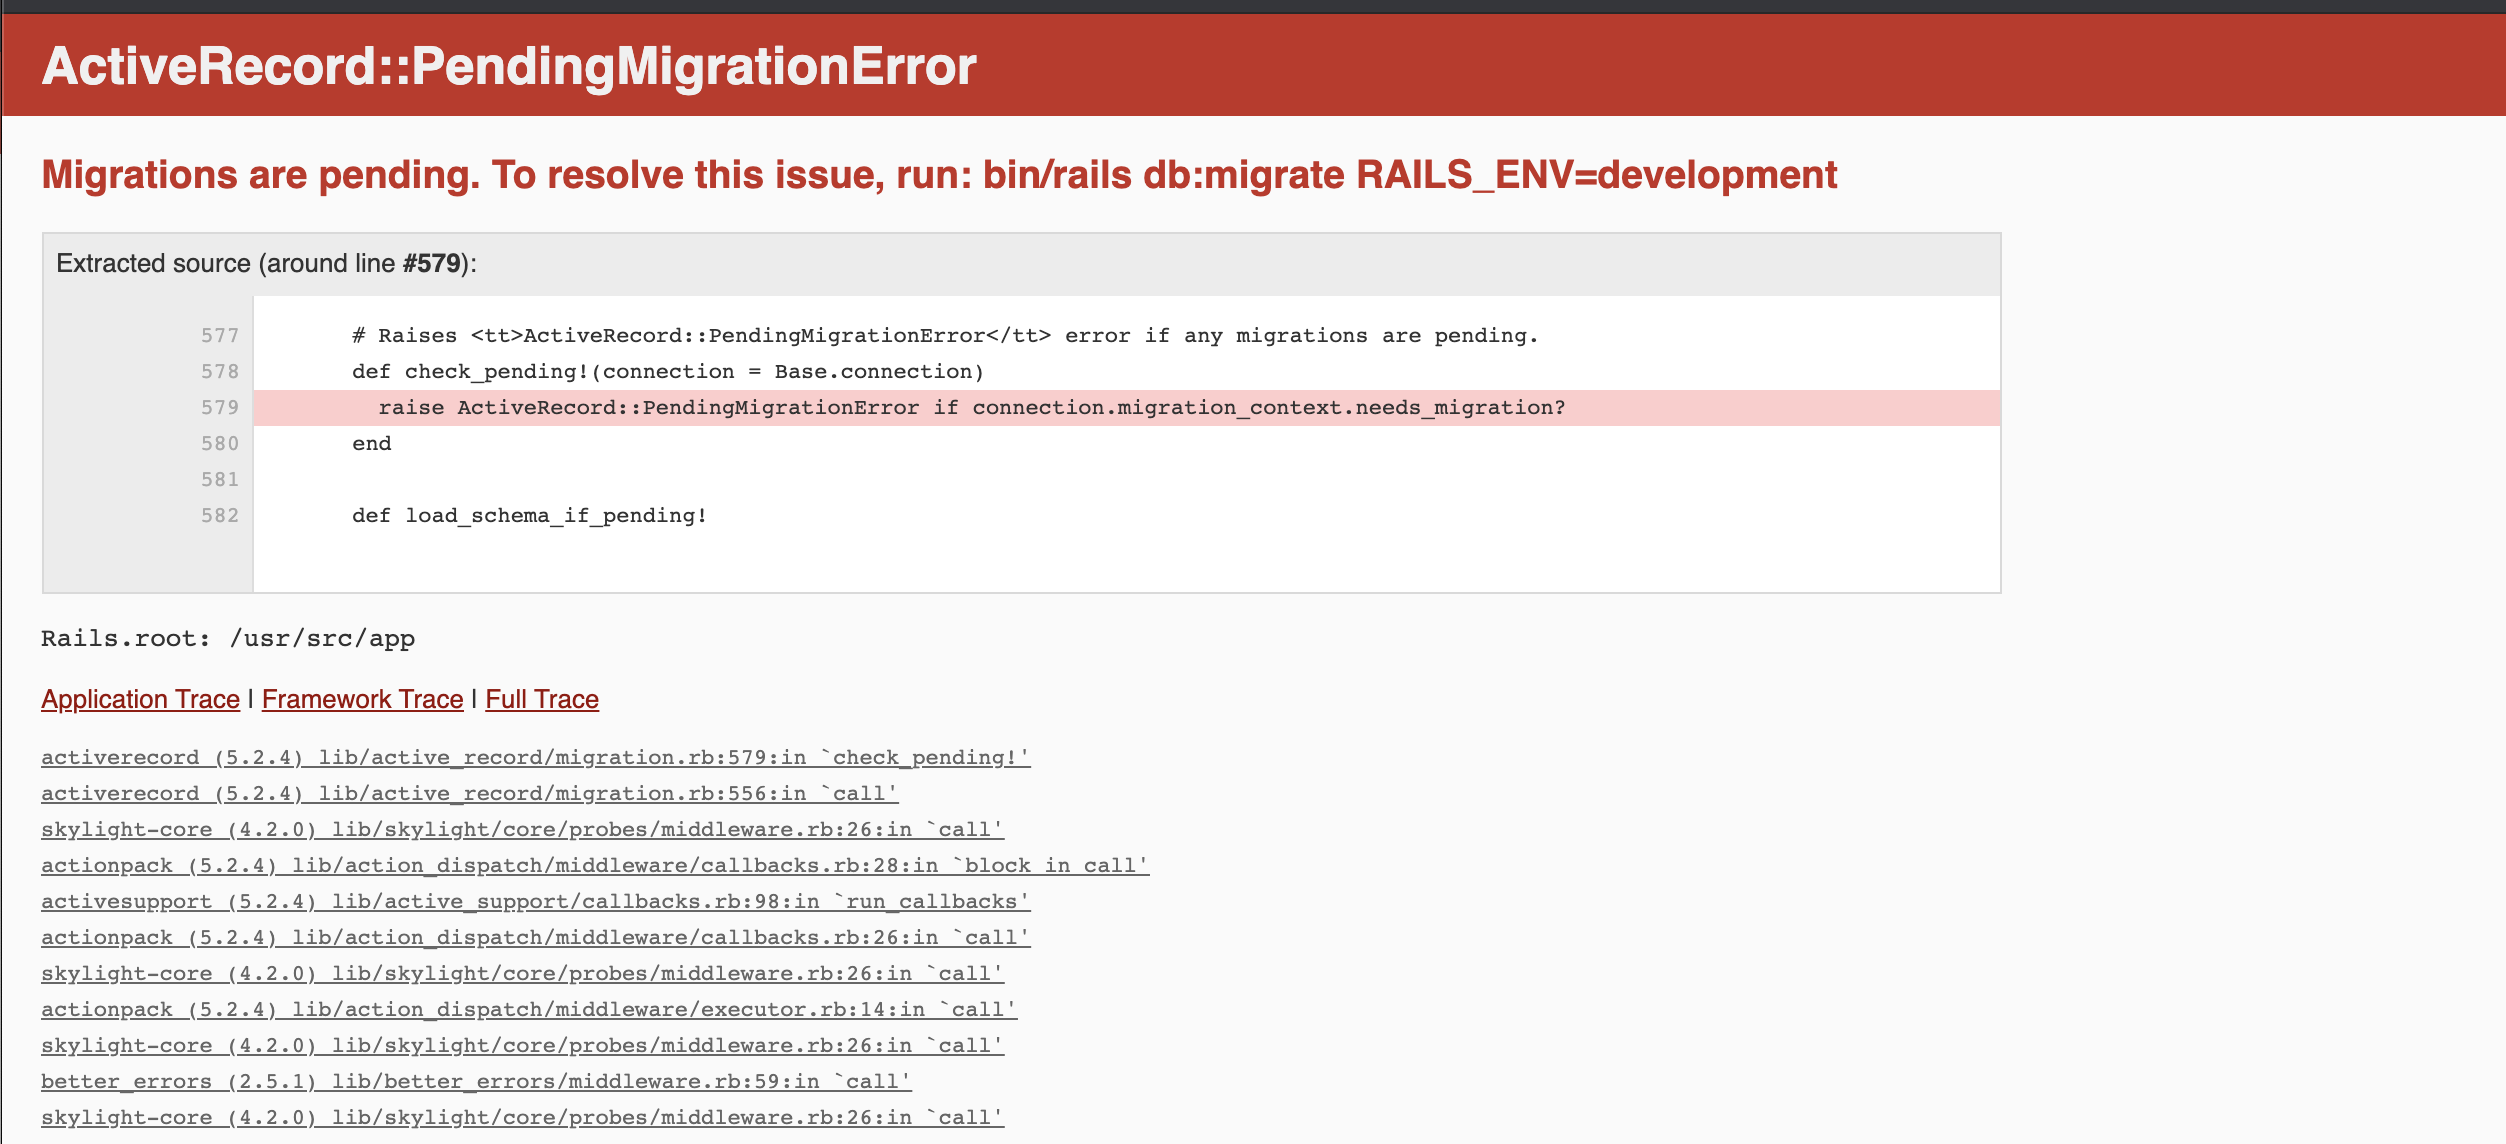Open migration.rb:579 in check_pending! frame
Viewport: 2506px width, 1144px height.
click(536, 757)
